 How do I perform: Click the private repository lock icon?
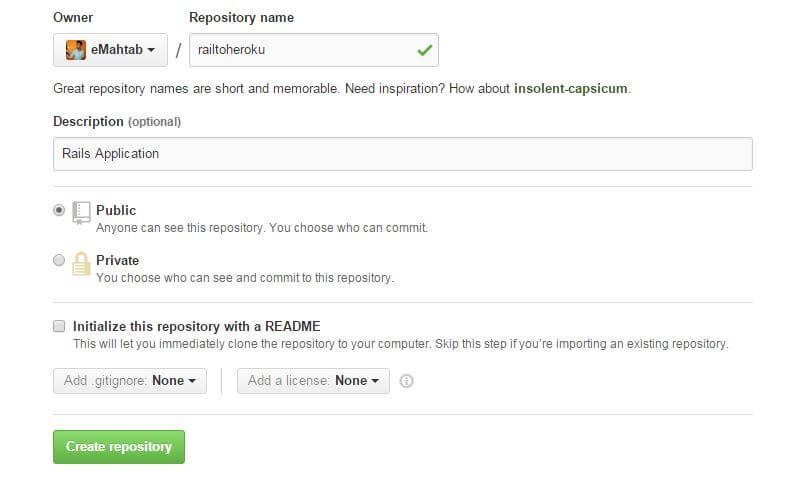tap(81, 264)
